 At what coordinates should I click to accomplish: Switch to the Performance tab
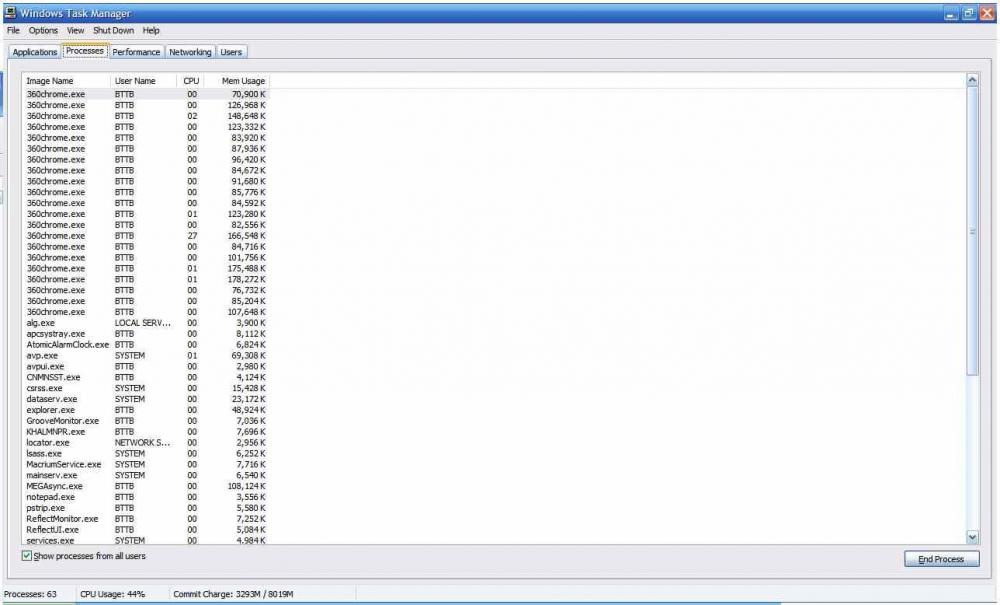(x=136, y=52)
